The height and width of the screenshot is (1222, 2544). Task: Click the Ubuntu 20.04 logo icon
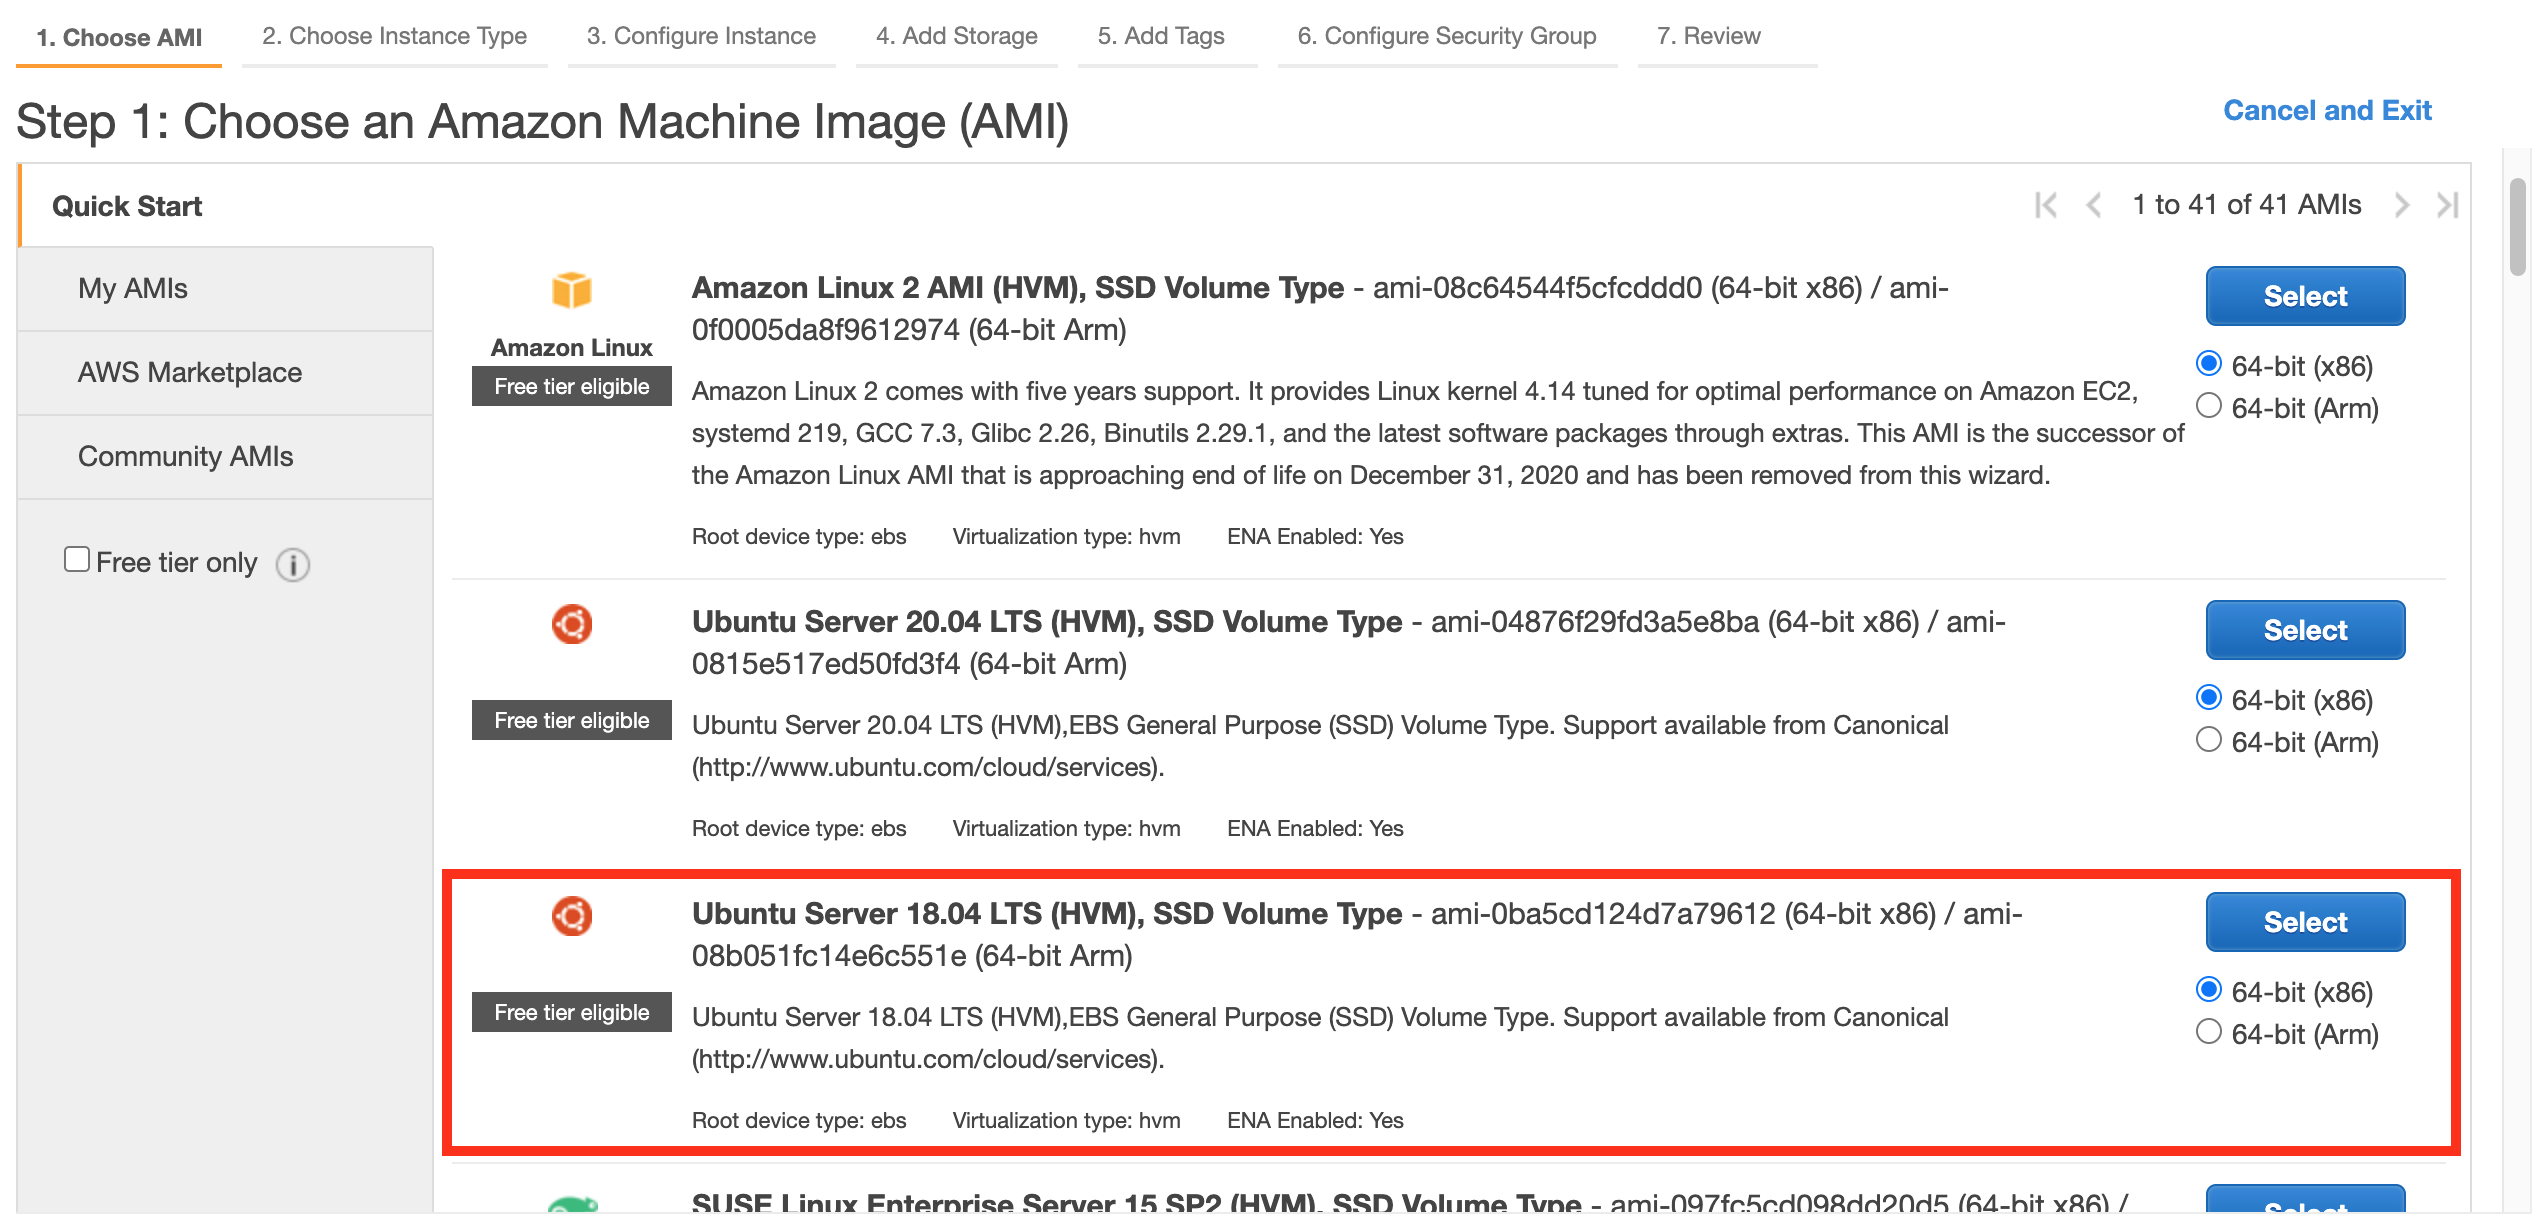point(571,624)
